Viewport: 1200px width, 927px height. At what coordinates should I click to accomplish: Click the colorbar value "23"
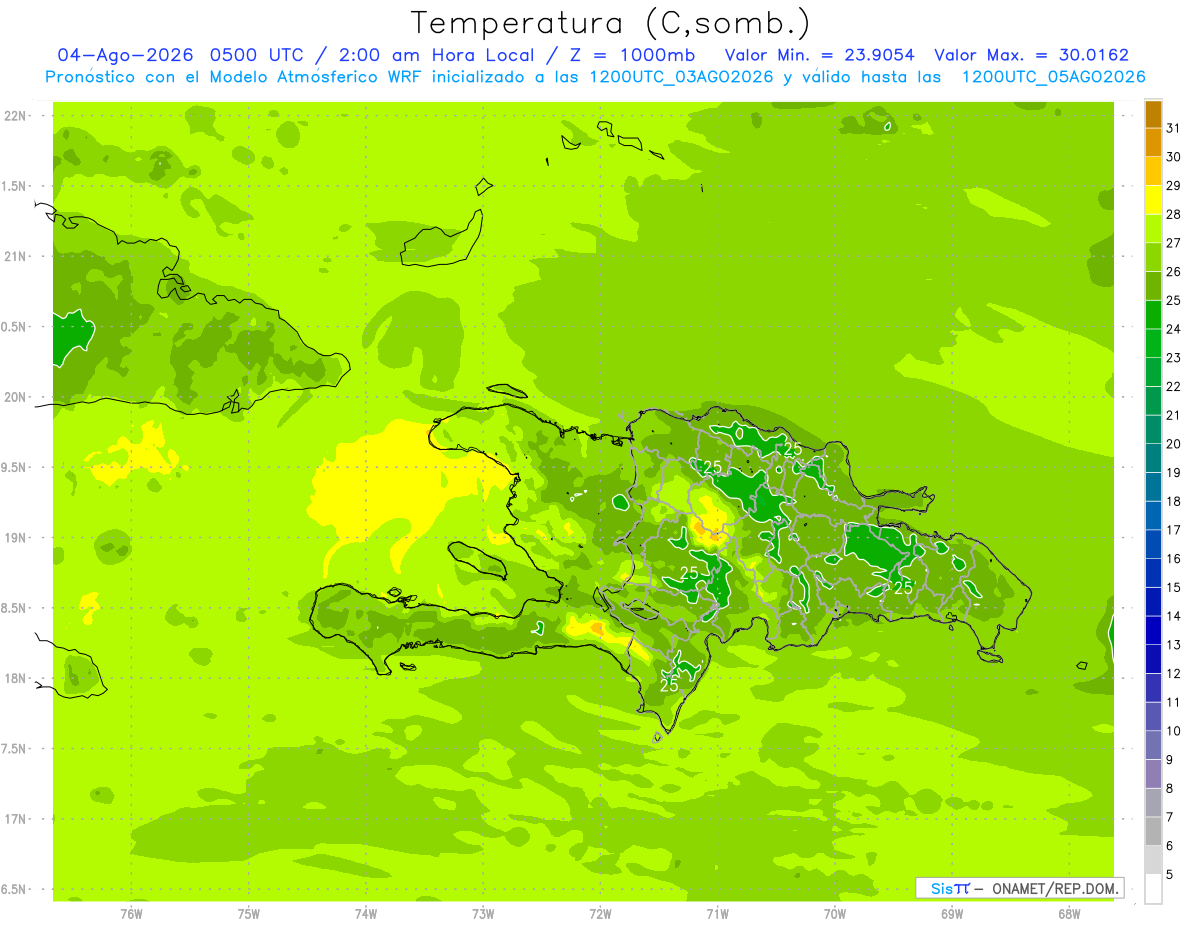click(1174, 358)
